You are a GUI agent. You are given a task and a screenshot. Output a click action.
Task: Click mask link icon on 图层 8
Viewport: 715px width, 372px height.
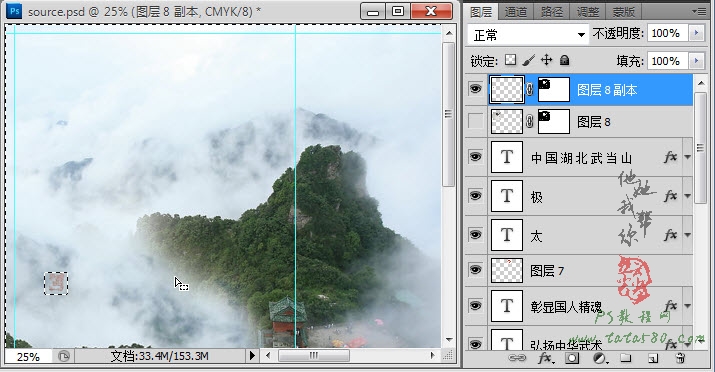point(529,121)
